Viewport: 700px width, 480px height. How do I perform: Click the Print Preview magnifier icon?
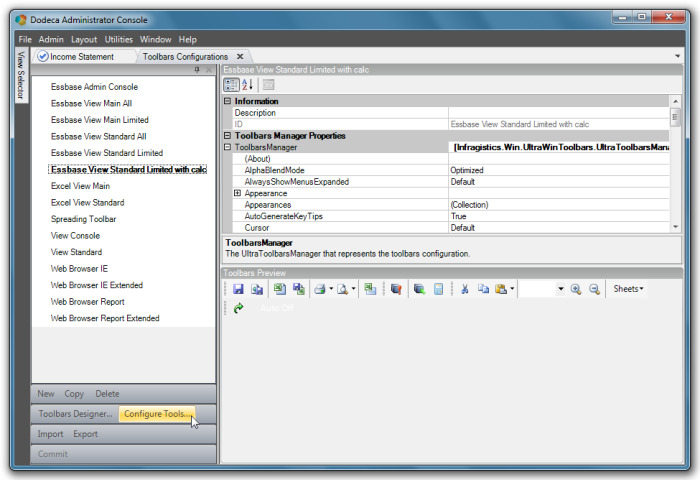pyautogui.click(x=342, y=289)
